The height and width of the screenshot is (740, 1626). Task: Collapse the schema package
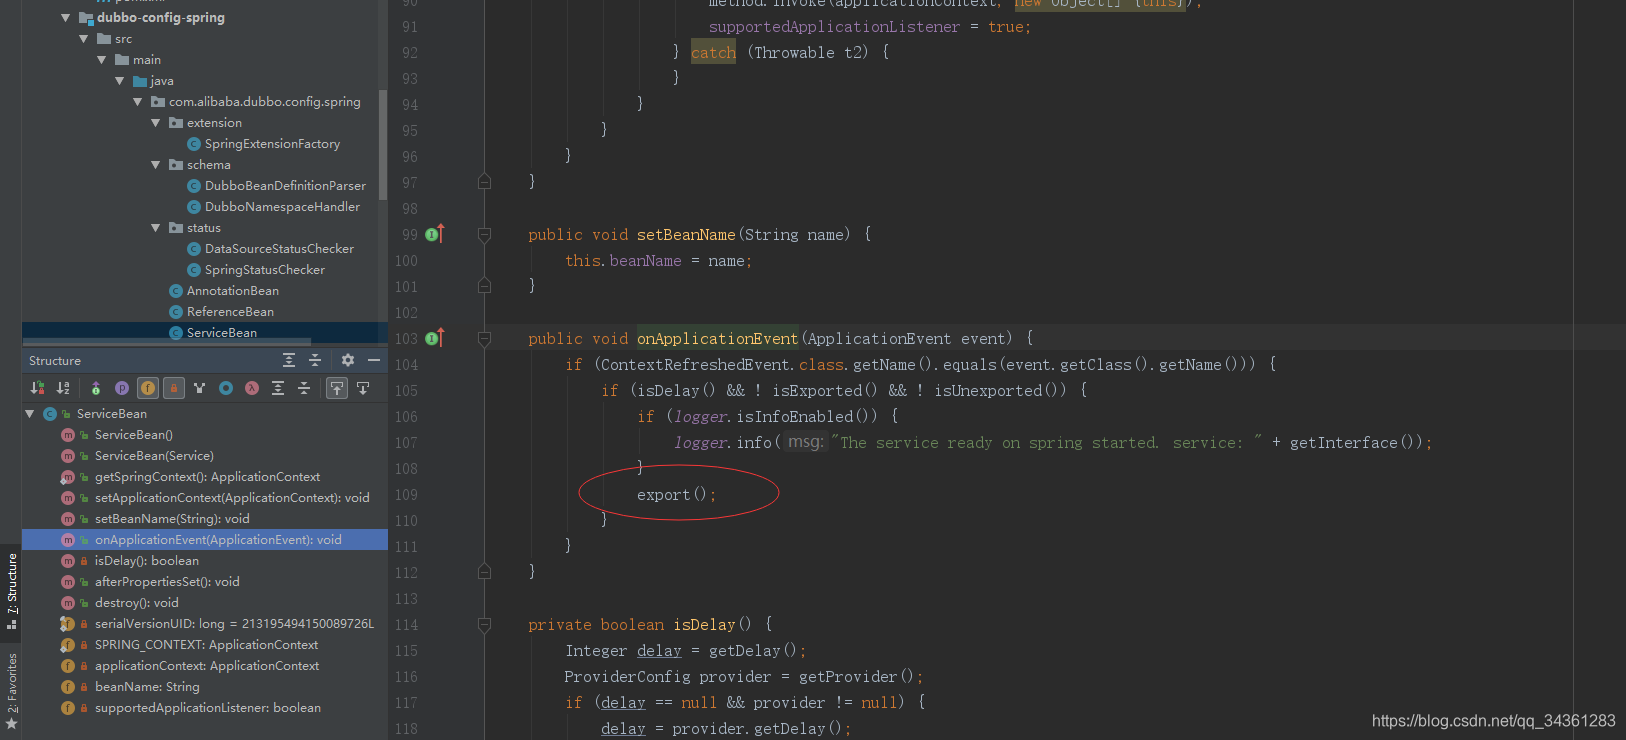[x=156, y=165]
